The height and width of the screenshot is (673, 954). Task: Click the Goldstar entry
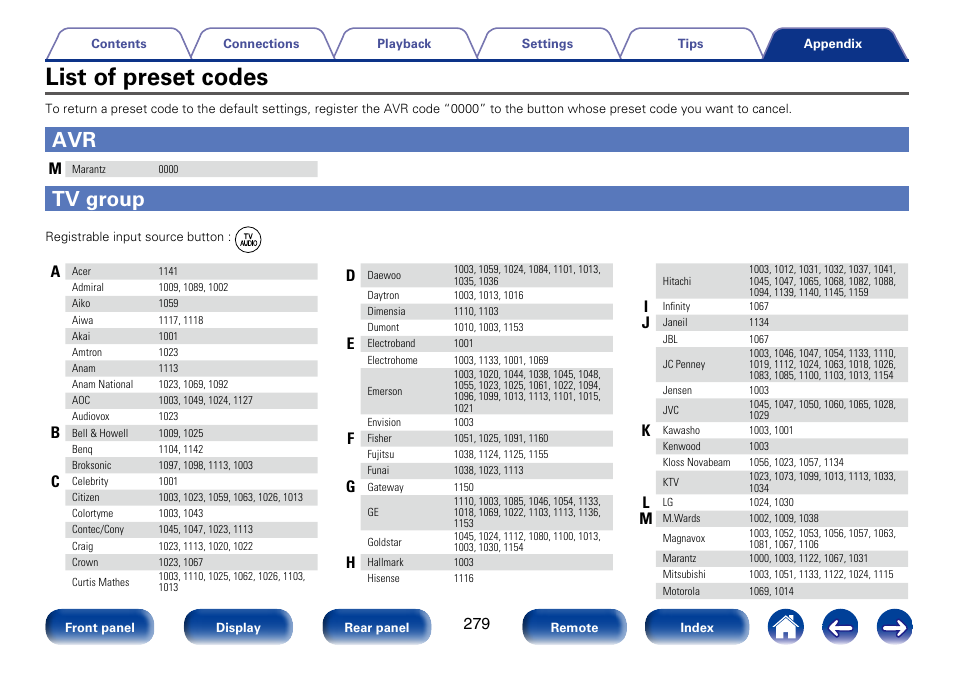(487, 542)
